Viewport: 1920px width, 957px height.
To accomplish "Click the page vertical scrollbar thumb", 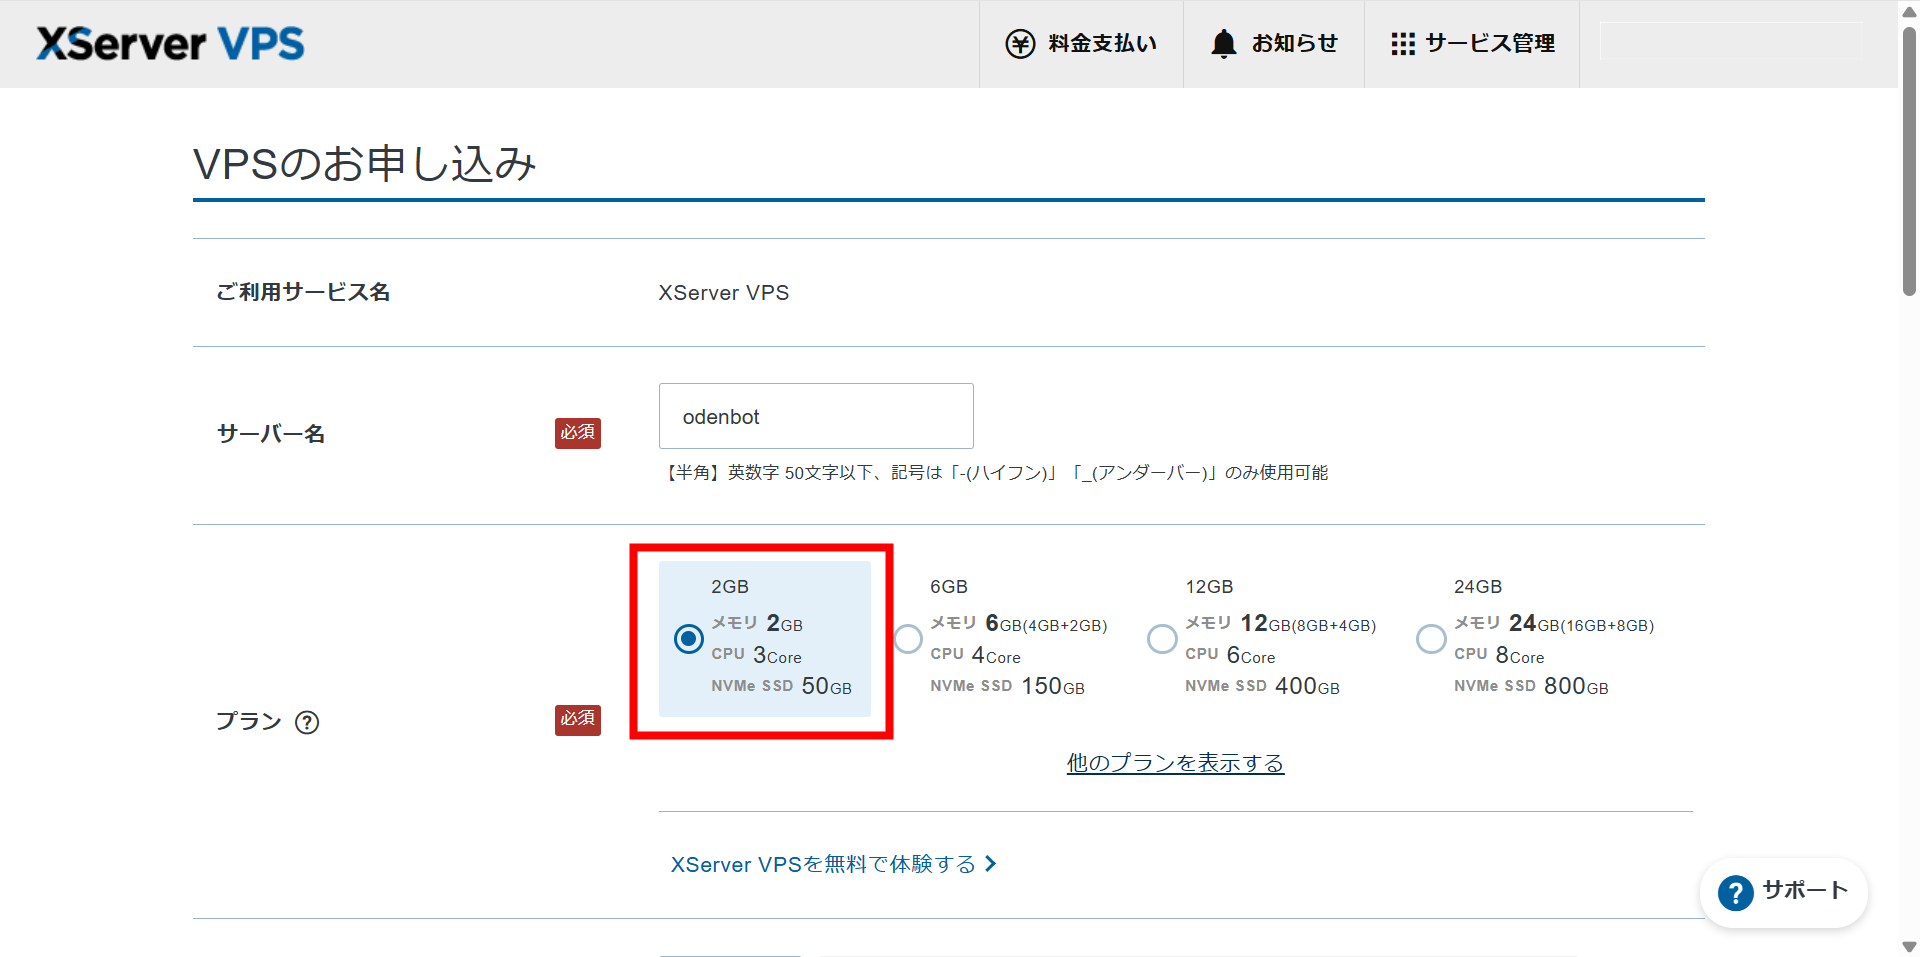I will click(x=1909, y=160).
